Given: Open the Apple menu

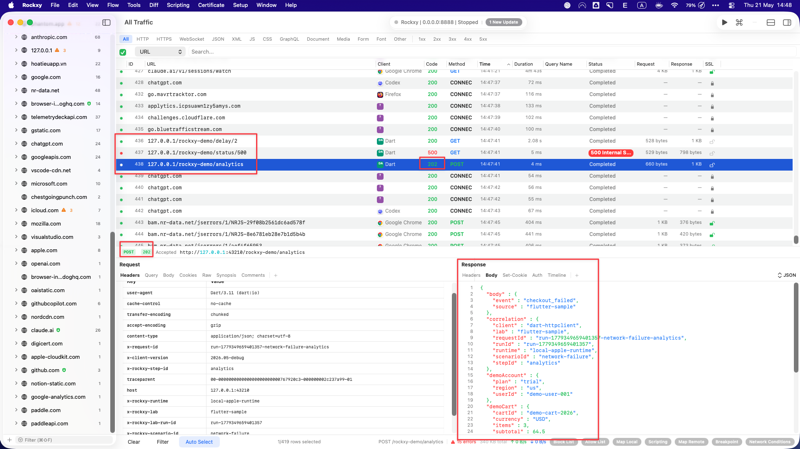Looking at the screenshot, I should (x=11, y=5).
